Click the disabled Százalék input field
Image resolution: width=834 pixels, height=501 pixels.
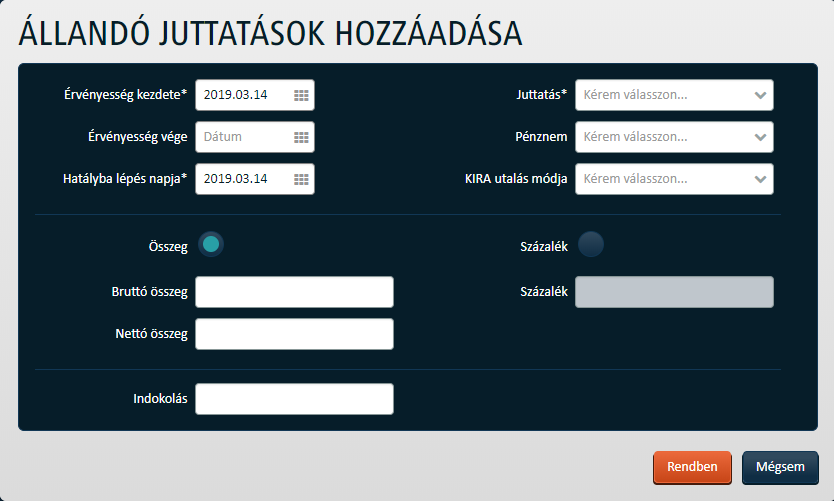coord(674,292)
